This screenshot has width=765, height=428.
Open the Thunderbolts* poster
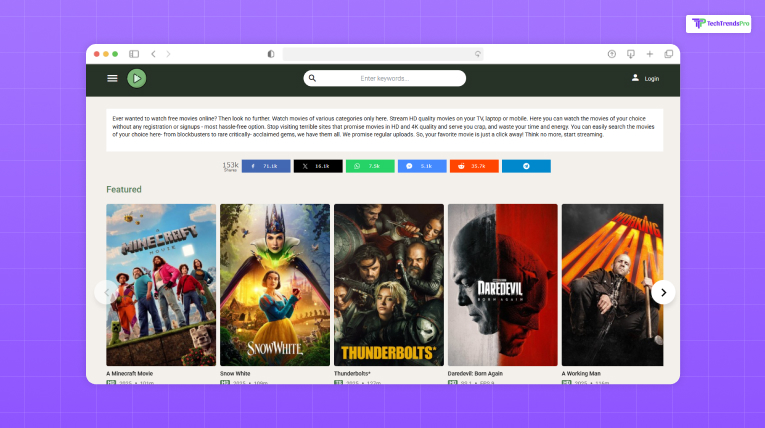[x=389, y=285]
